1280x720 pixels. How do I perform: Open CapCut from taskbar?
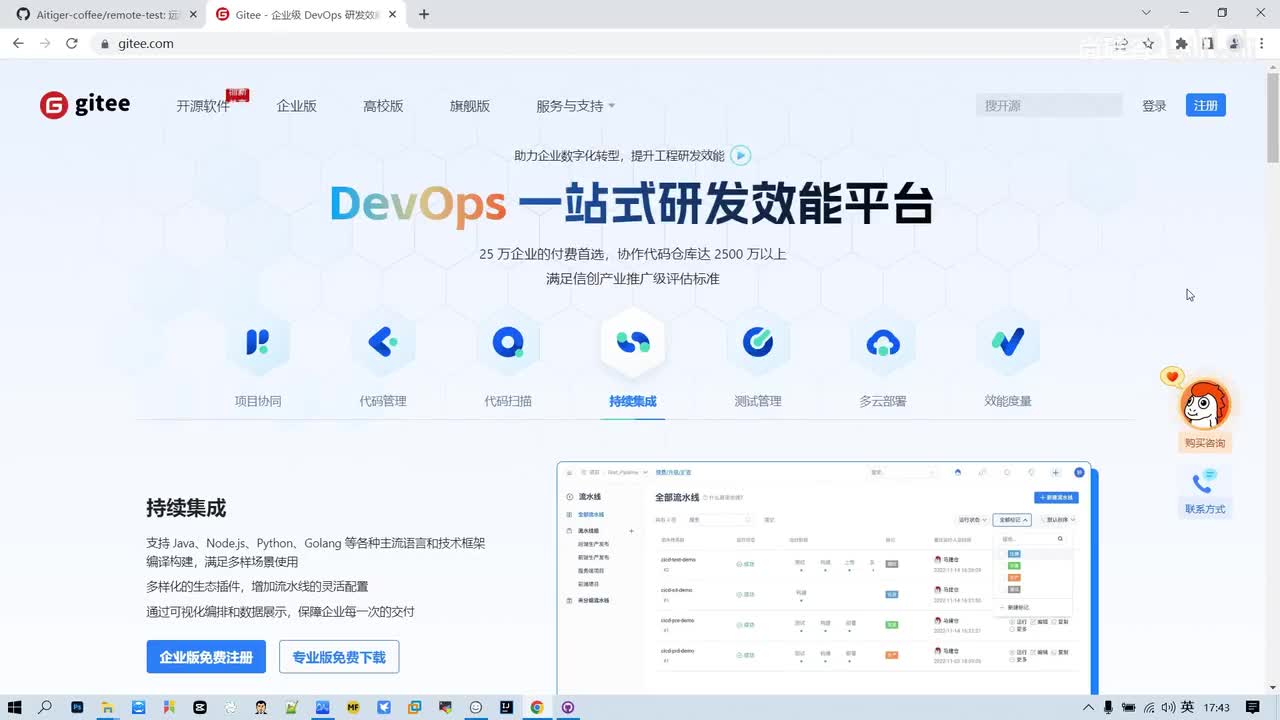point(200,707)
